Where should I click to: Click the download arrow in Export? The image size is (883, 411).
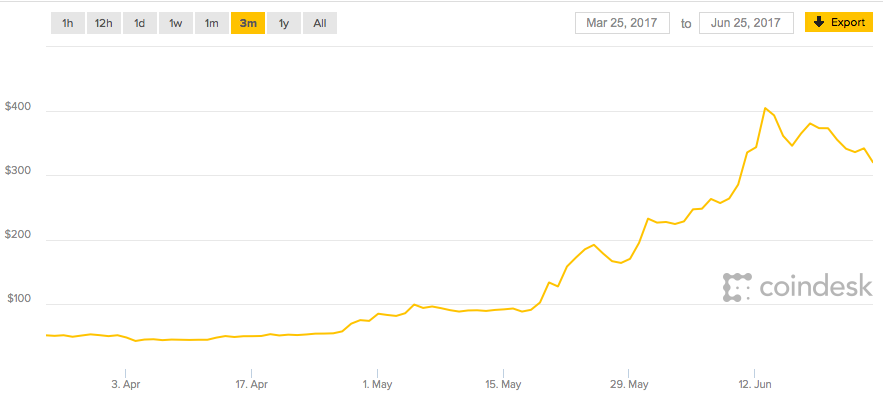(819, 23)
